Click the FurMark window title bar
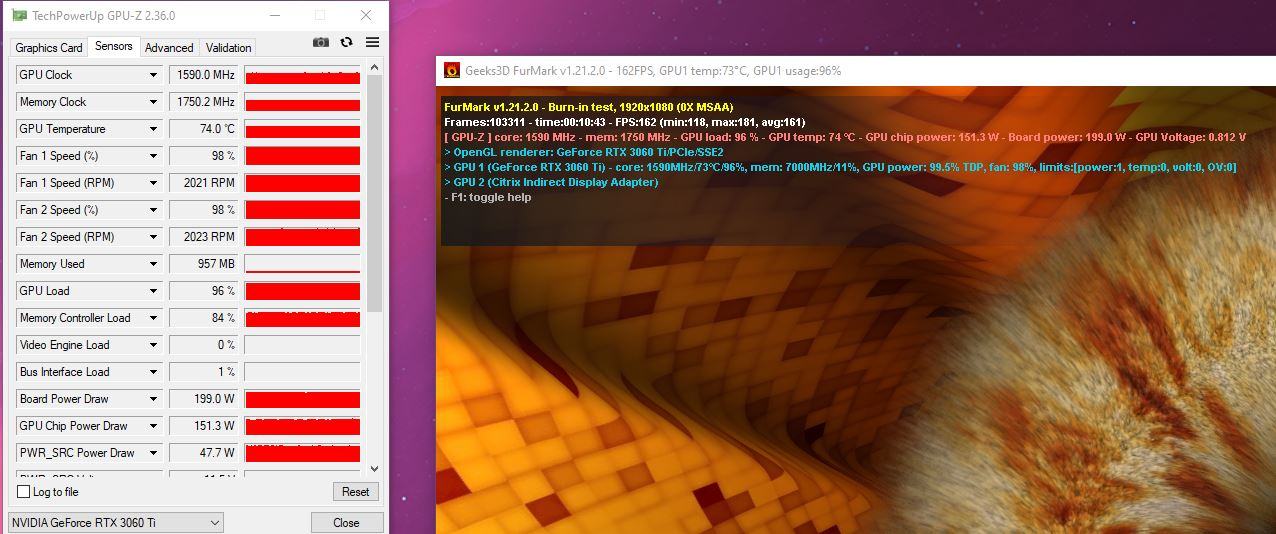The width and height of the screenshot is (1276, 534). pos(856,71)
